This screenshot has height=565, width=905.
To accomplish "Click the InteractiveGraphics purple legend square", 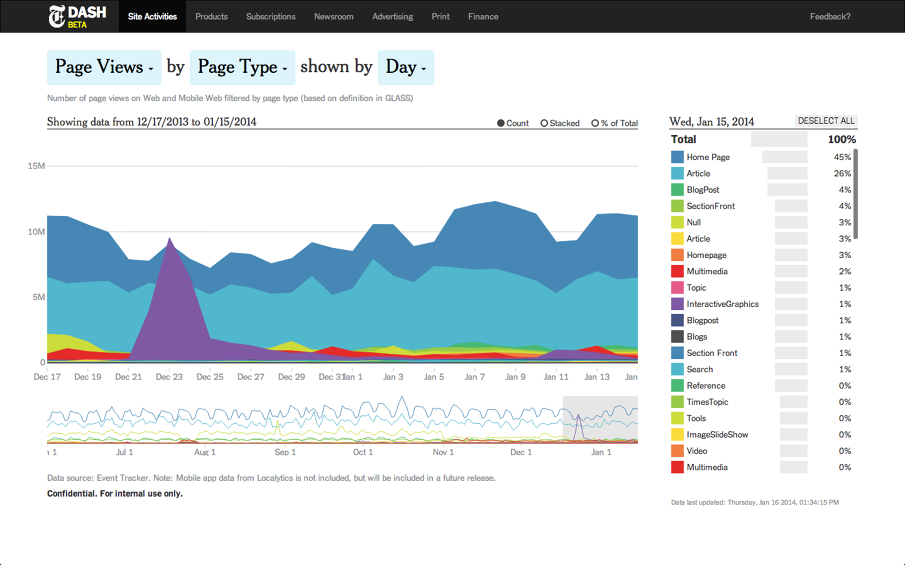I will pos(677,304).
